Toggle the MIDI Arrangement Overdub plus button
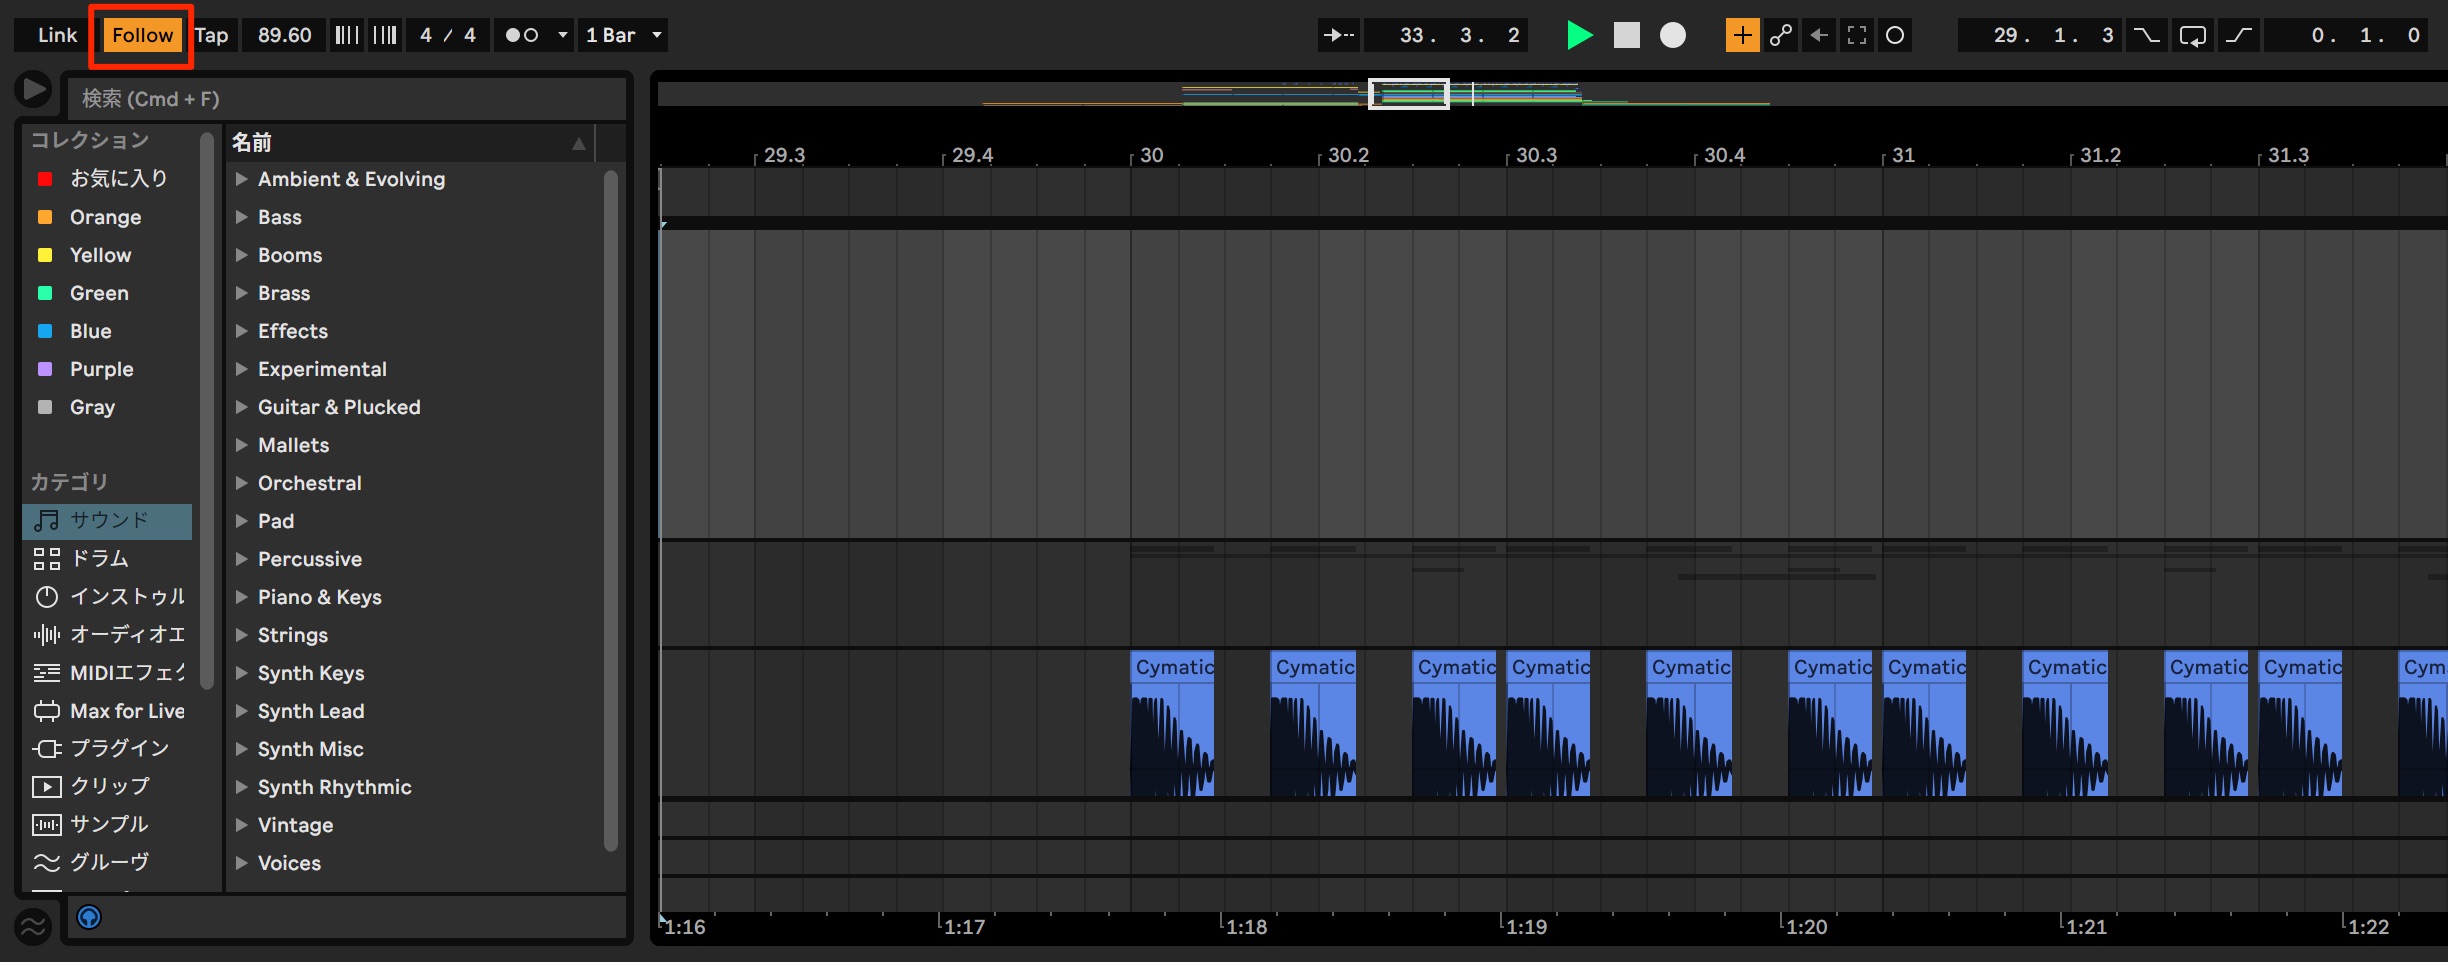Screen dimensions: 2448x962 (x=1742, y=35)
